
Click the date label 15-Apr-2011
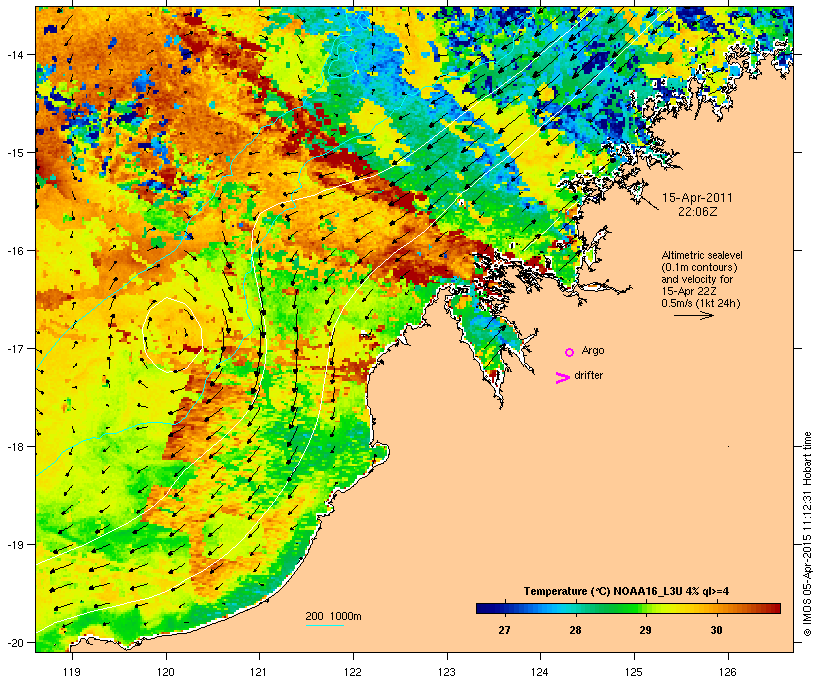(697, 198)
